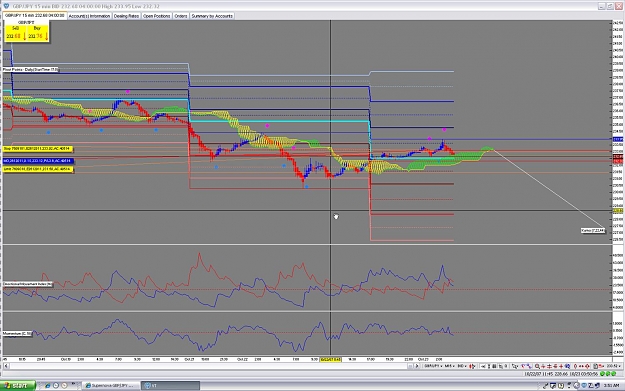Click the Windows Start button
The width and height of the screenshot is (625, 391).
(18, 386)
